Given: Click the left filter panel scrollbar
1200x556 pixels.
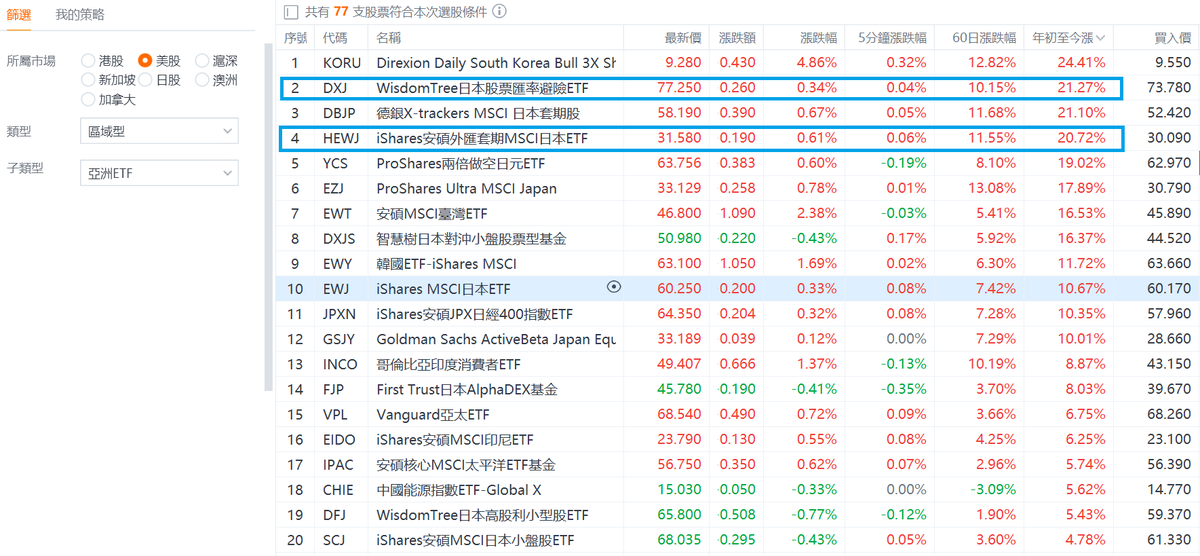Looking at the screenshot, I should pyautogui.click(x=268, y=215).
